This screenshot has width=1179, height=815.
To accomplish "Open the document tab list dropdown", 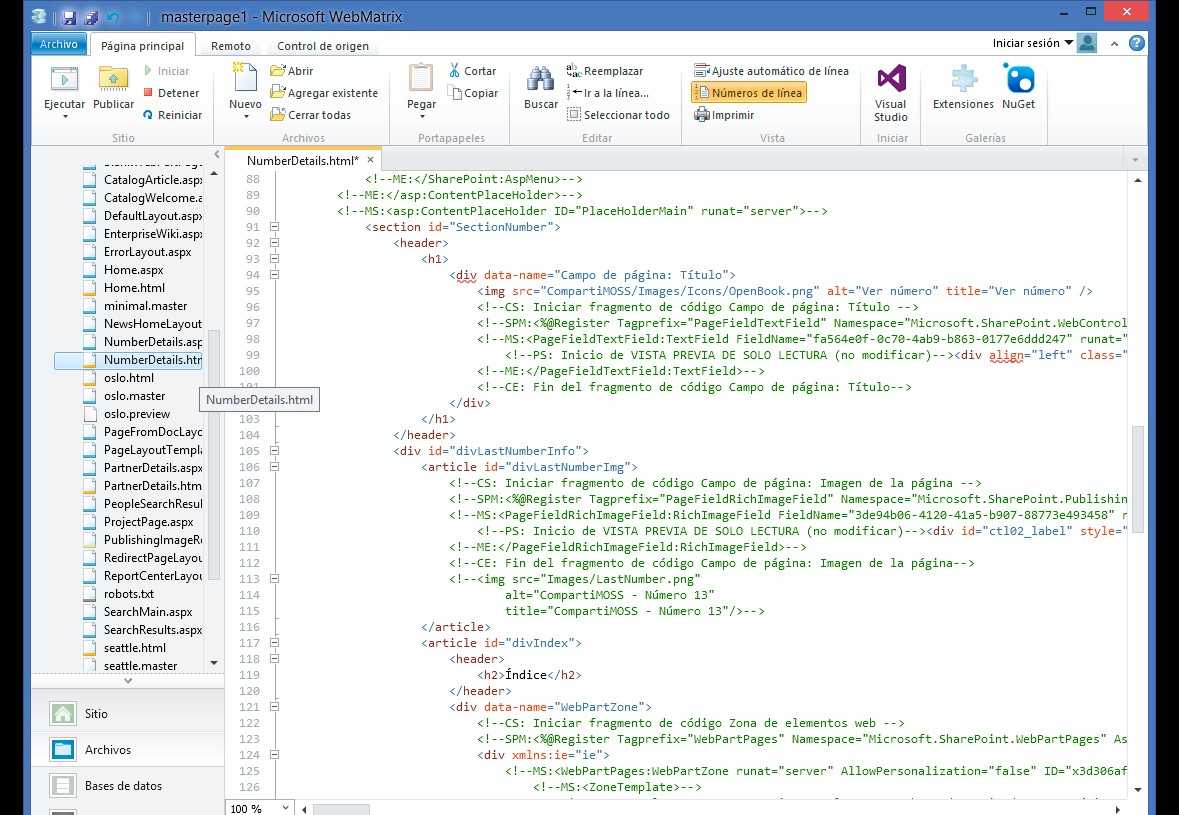I will click(1135, 160).
